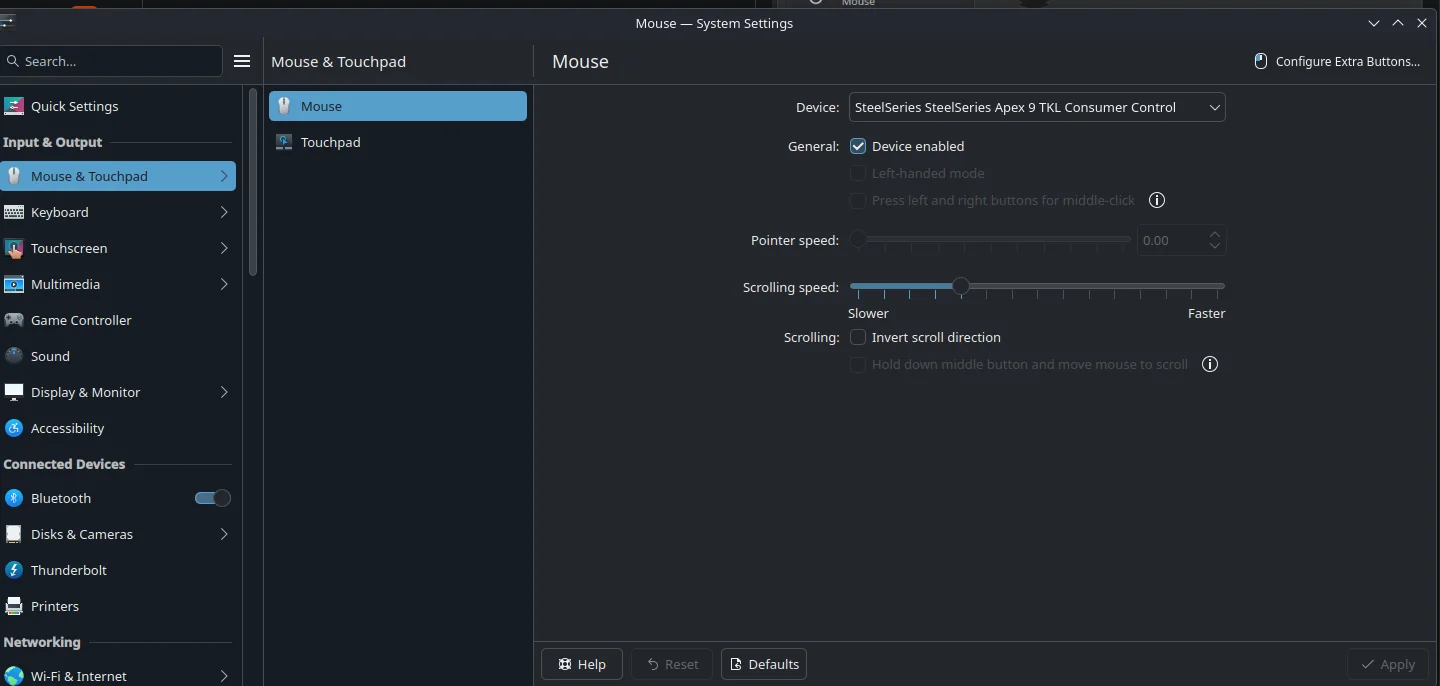Click the Bluetooth icon in sidebar

tap(14, 498)
